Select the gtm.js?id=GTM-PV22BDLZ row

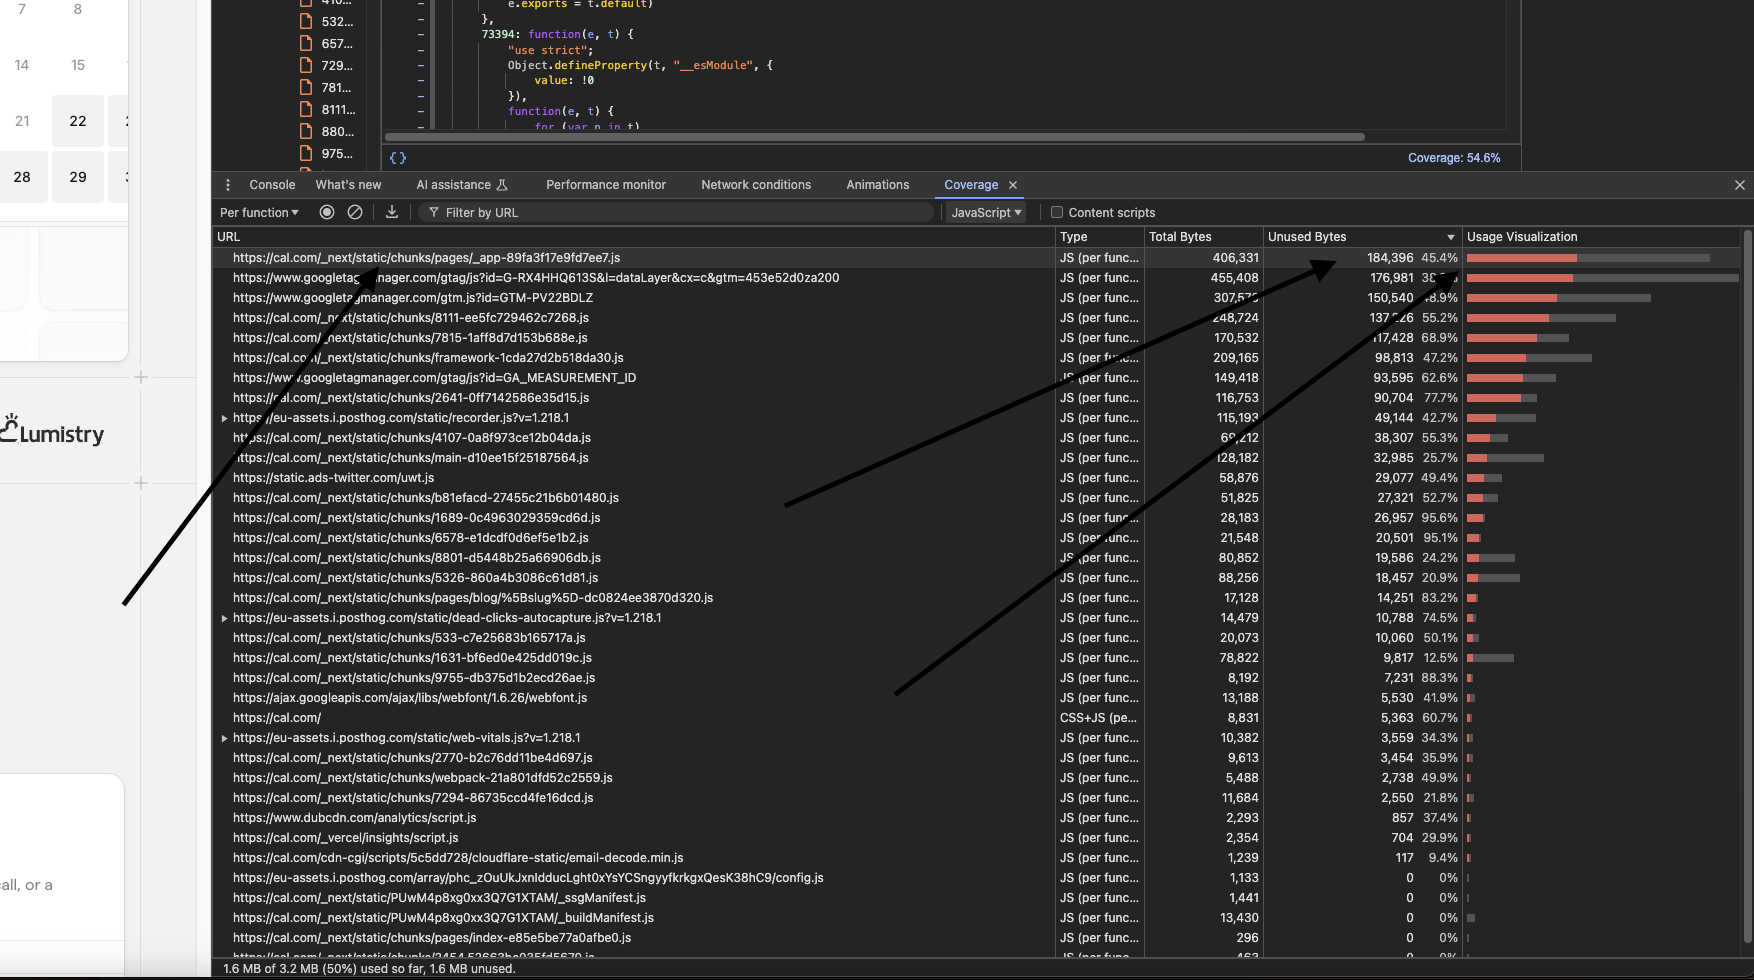point(977,298)
